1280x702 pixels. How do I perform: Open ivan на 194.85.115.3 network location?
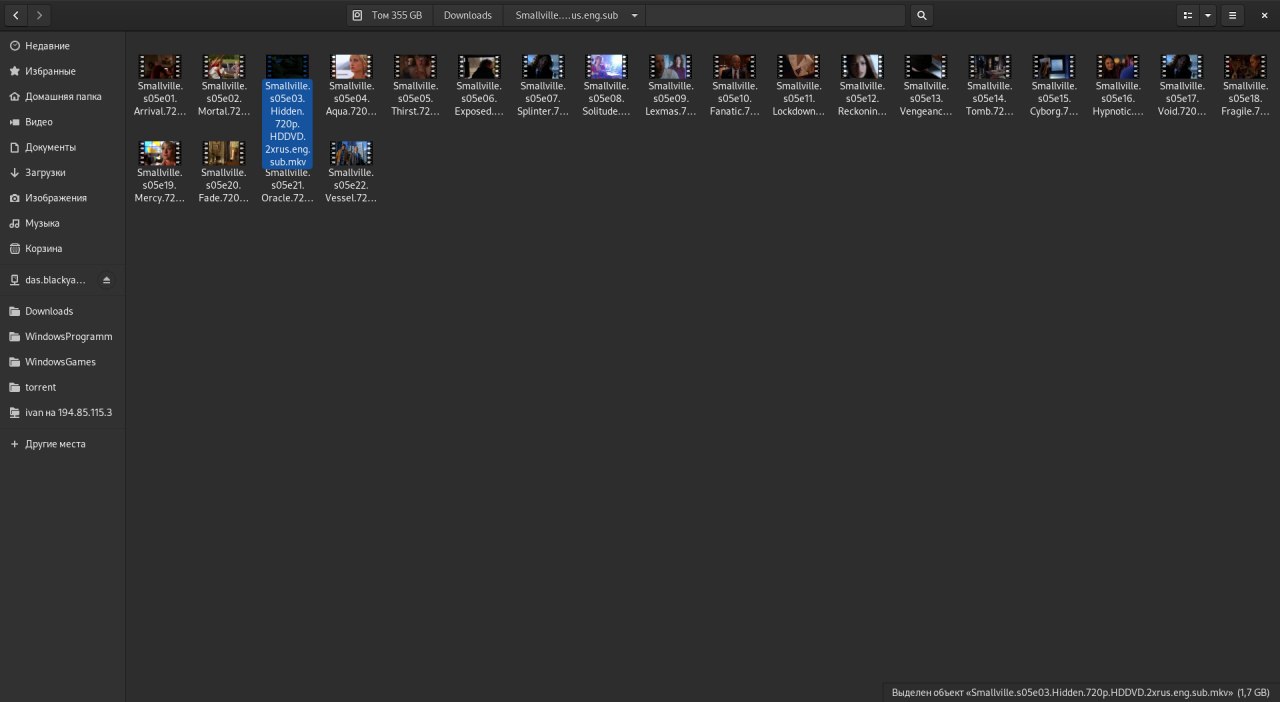(62, 412)
